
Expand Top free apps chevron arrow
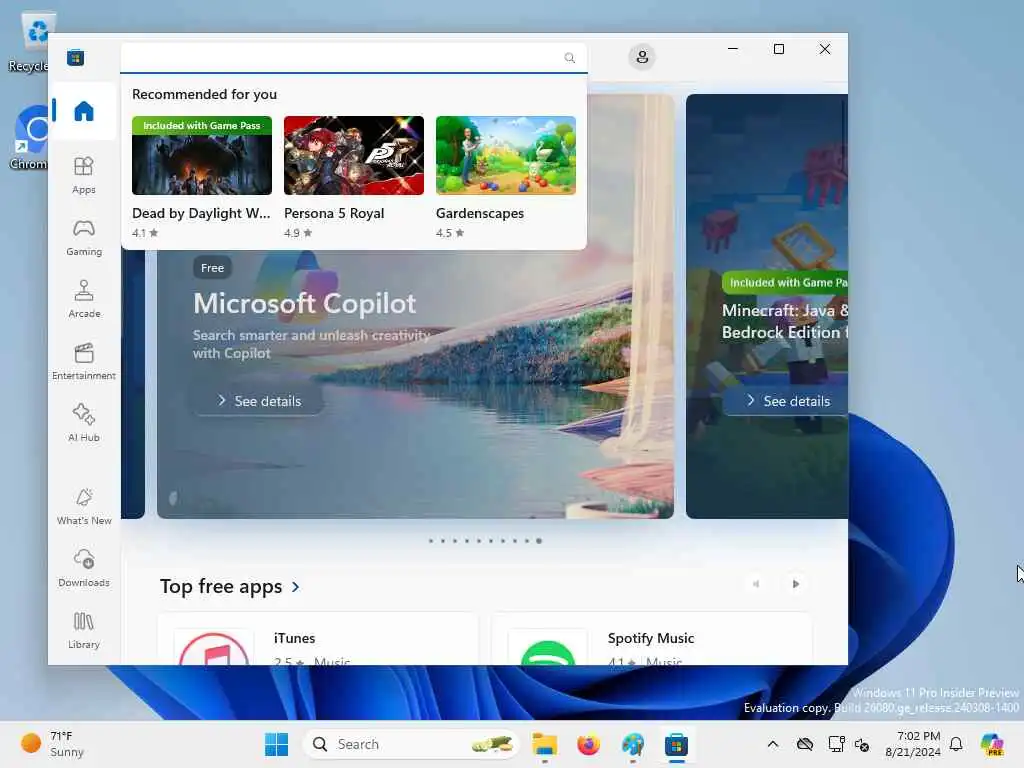coord(296,586)
